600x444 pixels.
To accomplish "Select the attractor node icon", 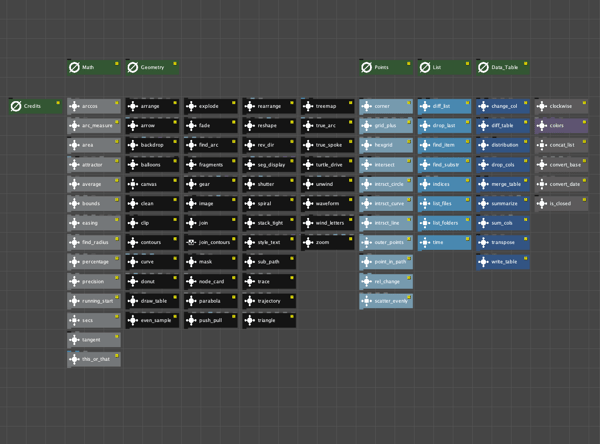I will (74, 165).
